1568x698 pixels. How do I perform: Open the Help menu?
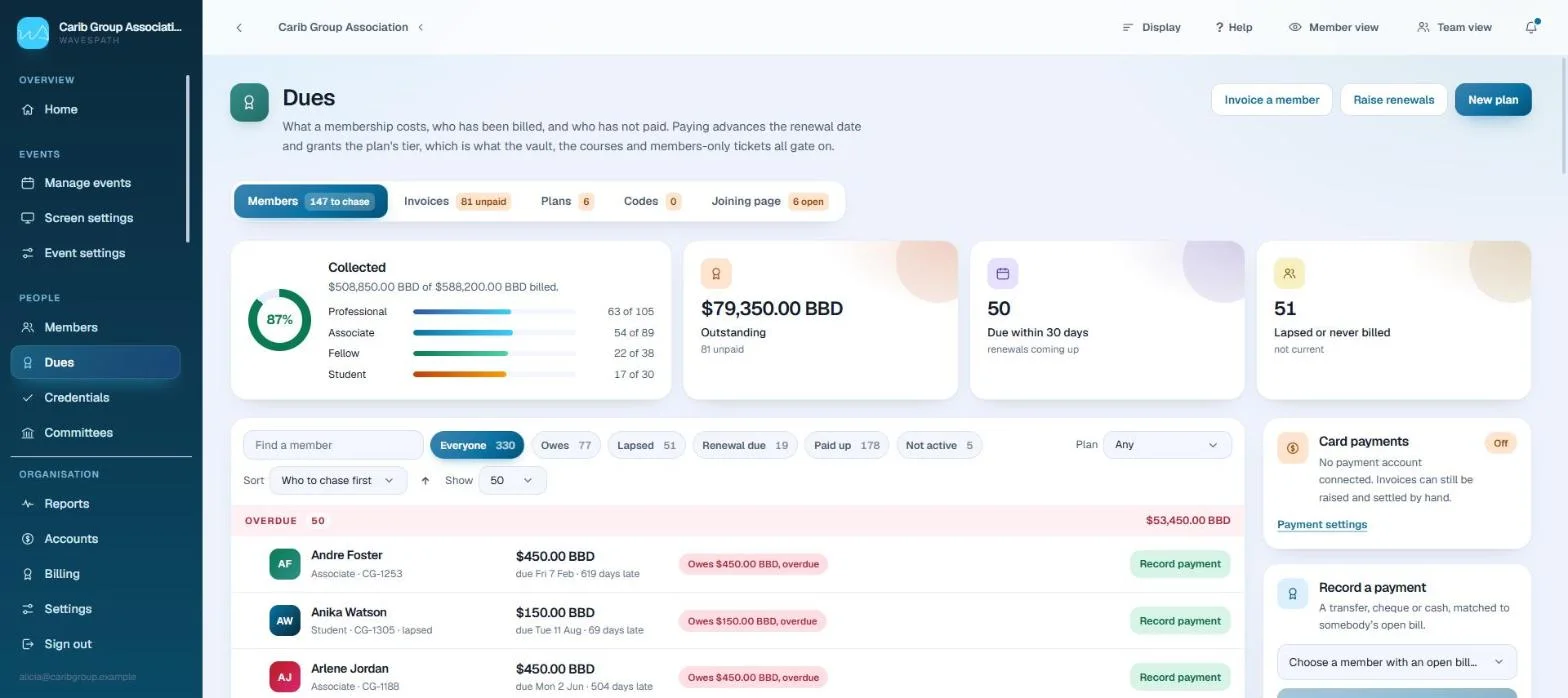pos(1234,27)
